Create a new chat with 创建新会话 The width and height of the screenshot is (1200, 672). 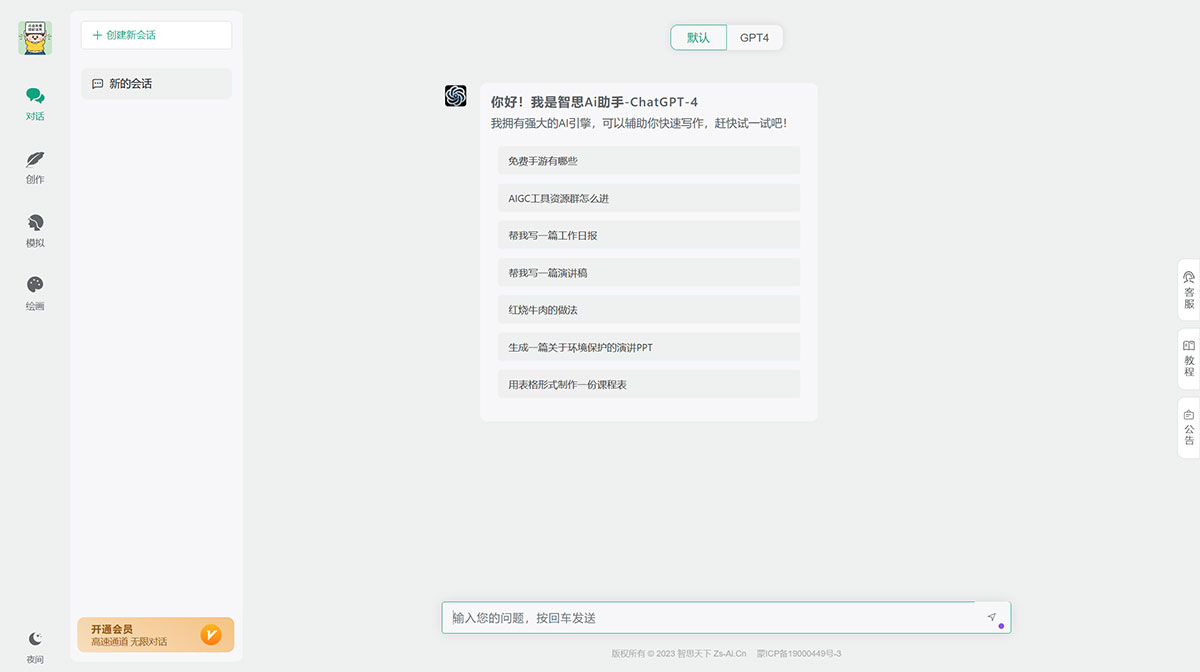156,35
